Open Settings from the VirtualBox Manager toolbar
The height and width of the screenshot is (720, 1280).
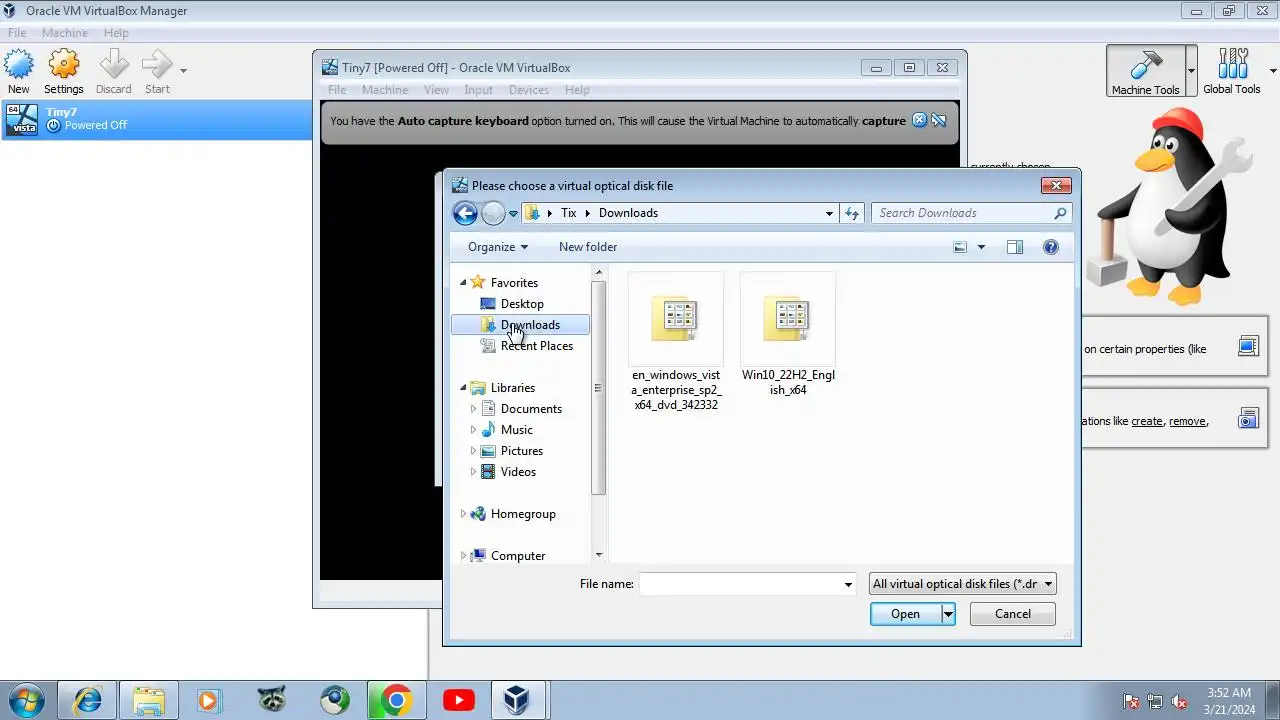click(x=64, y=65)
